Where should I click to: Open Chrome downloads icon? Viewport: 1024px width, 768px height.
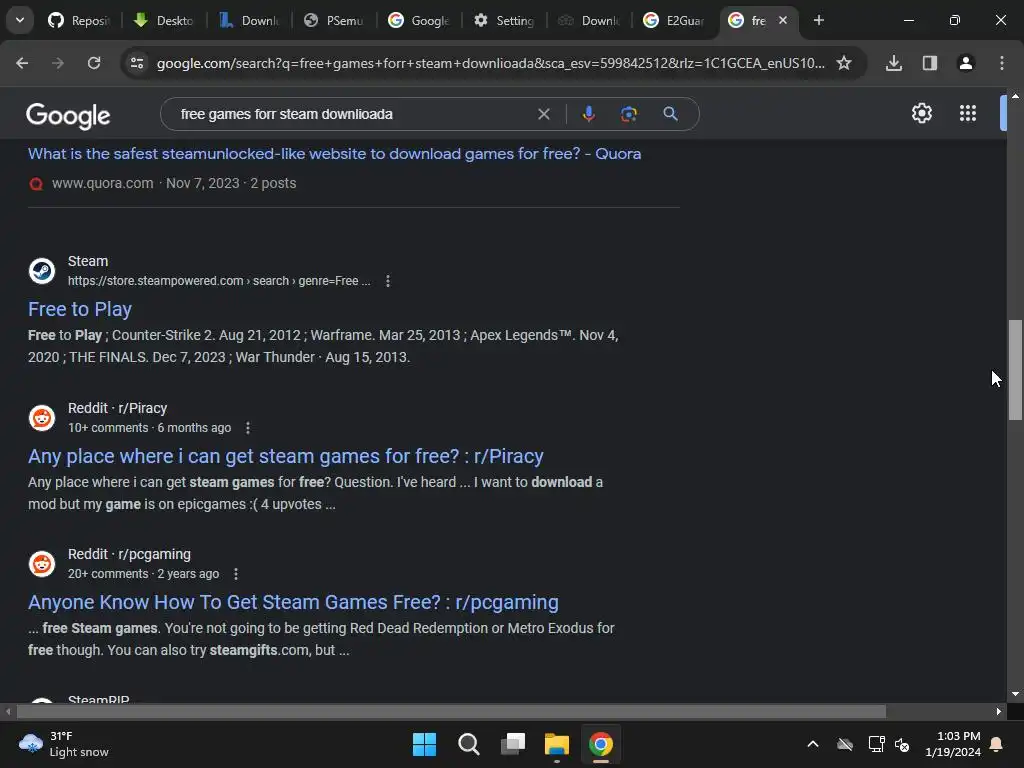click(894, 63)
